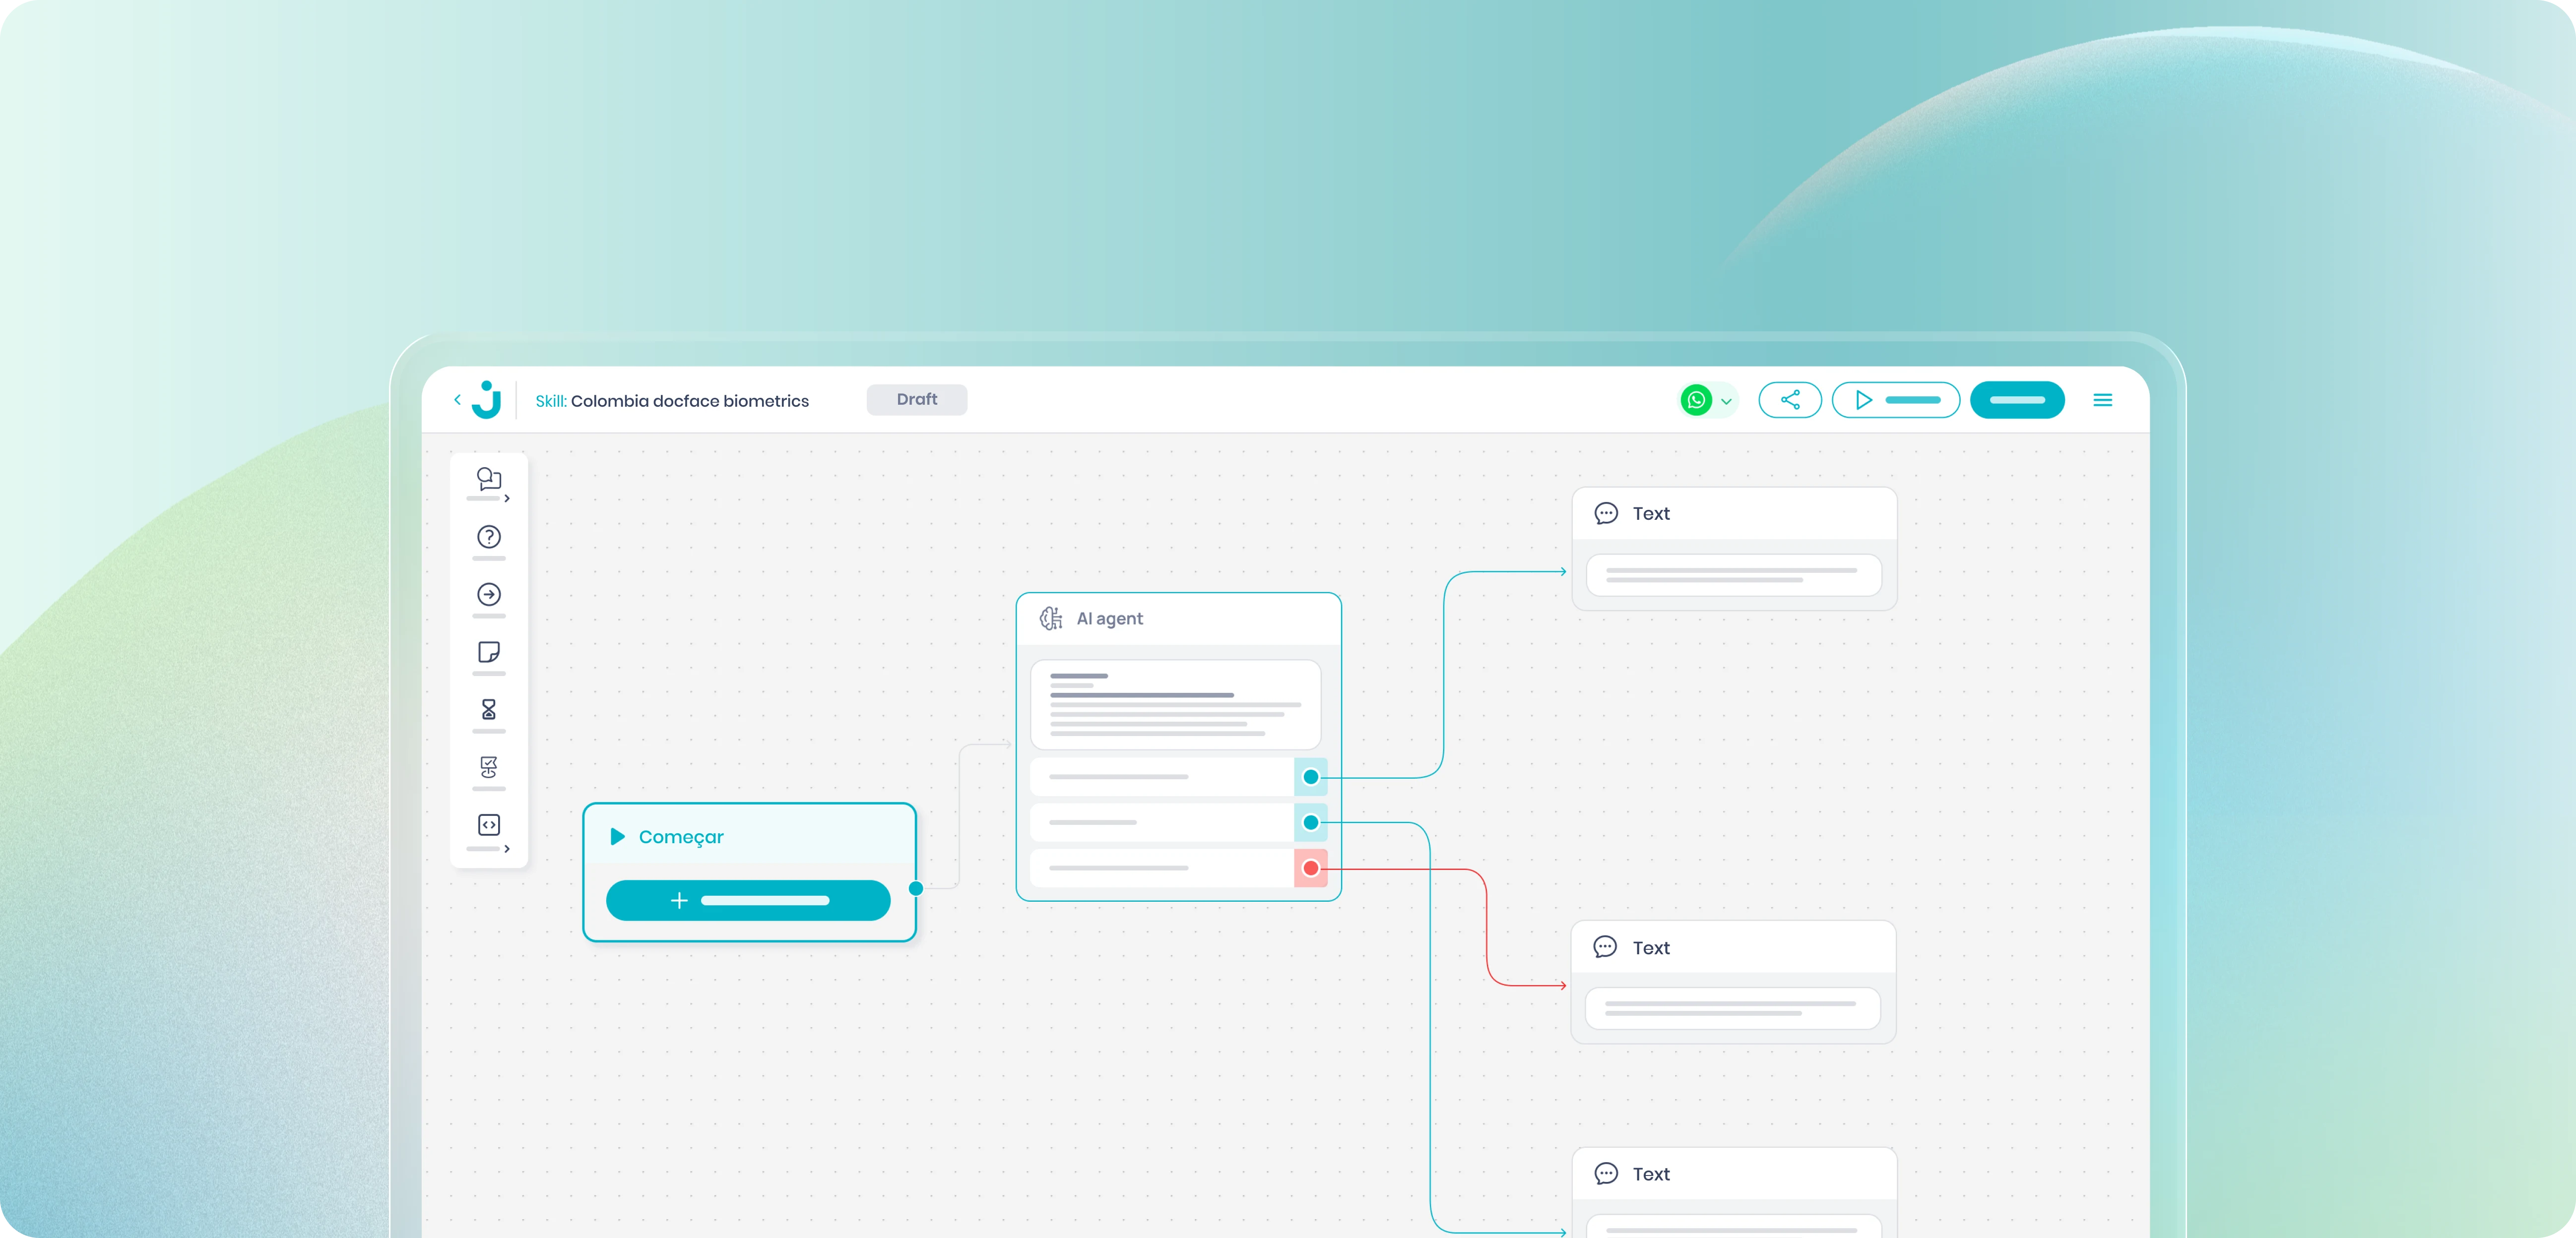Click the solid teal publish button
The height and width of the screenshot is (1238, 2576).
(x=2016, y=400)
